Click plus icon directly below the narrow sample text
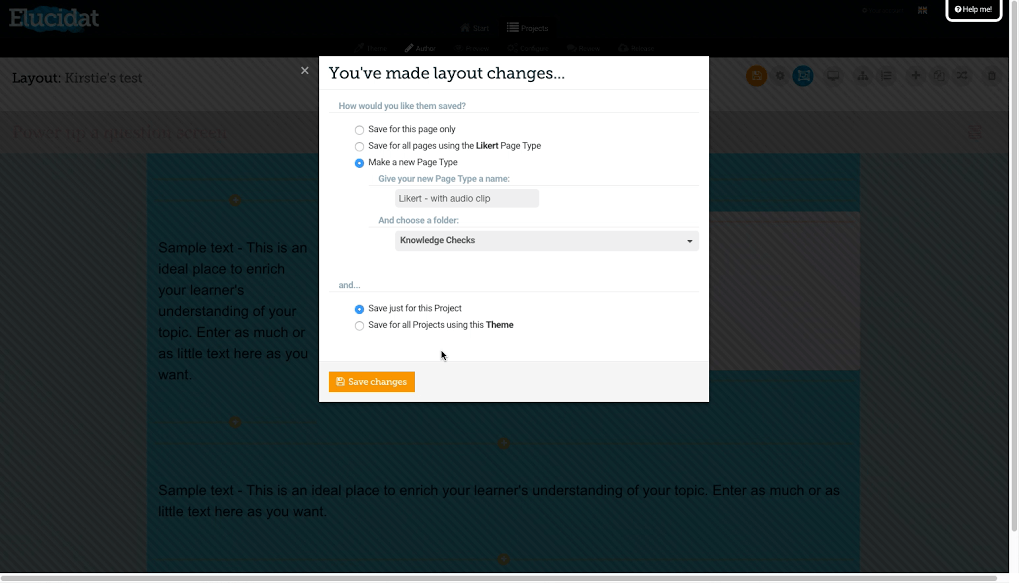The width and height of the screenshot is (1019, 583). click(235, 422)
